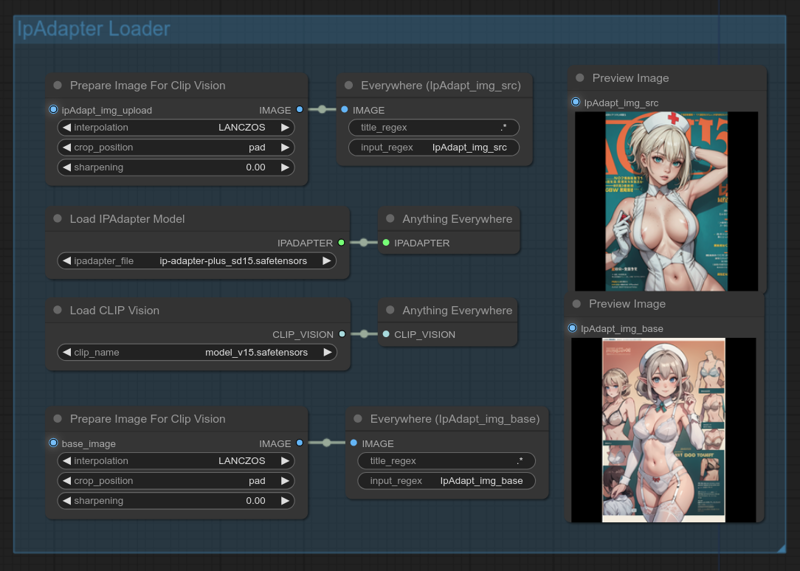The image size is (800, 571).
Task: Increase sharpening in IpAdapt_img_upload node
Action: 285,167
